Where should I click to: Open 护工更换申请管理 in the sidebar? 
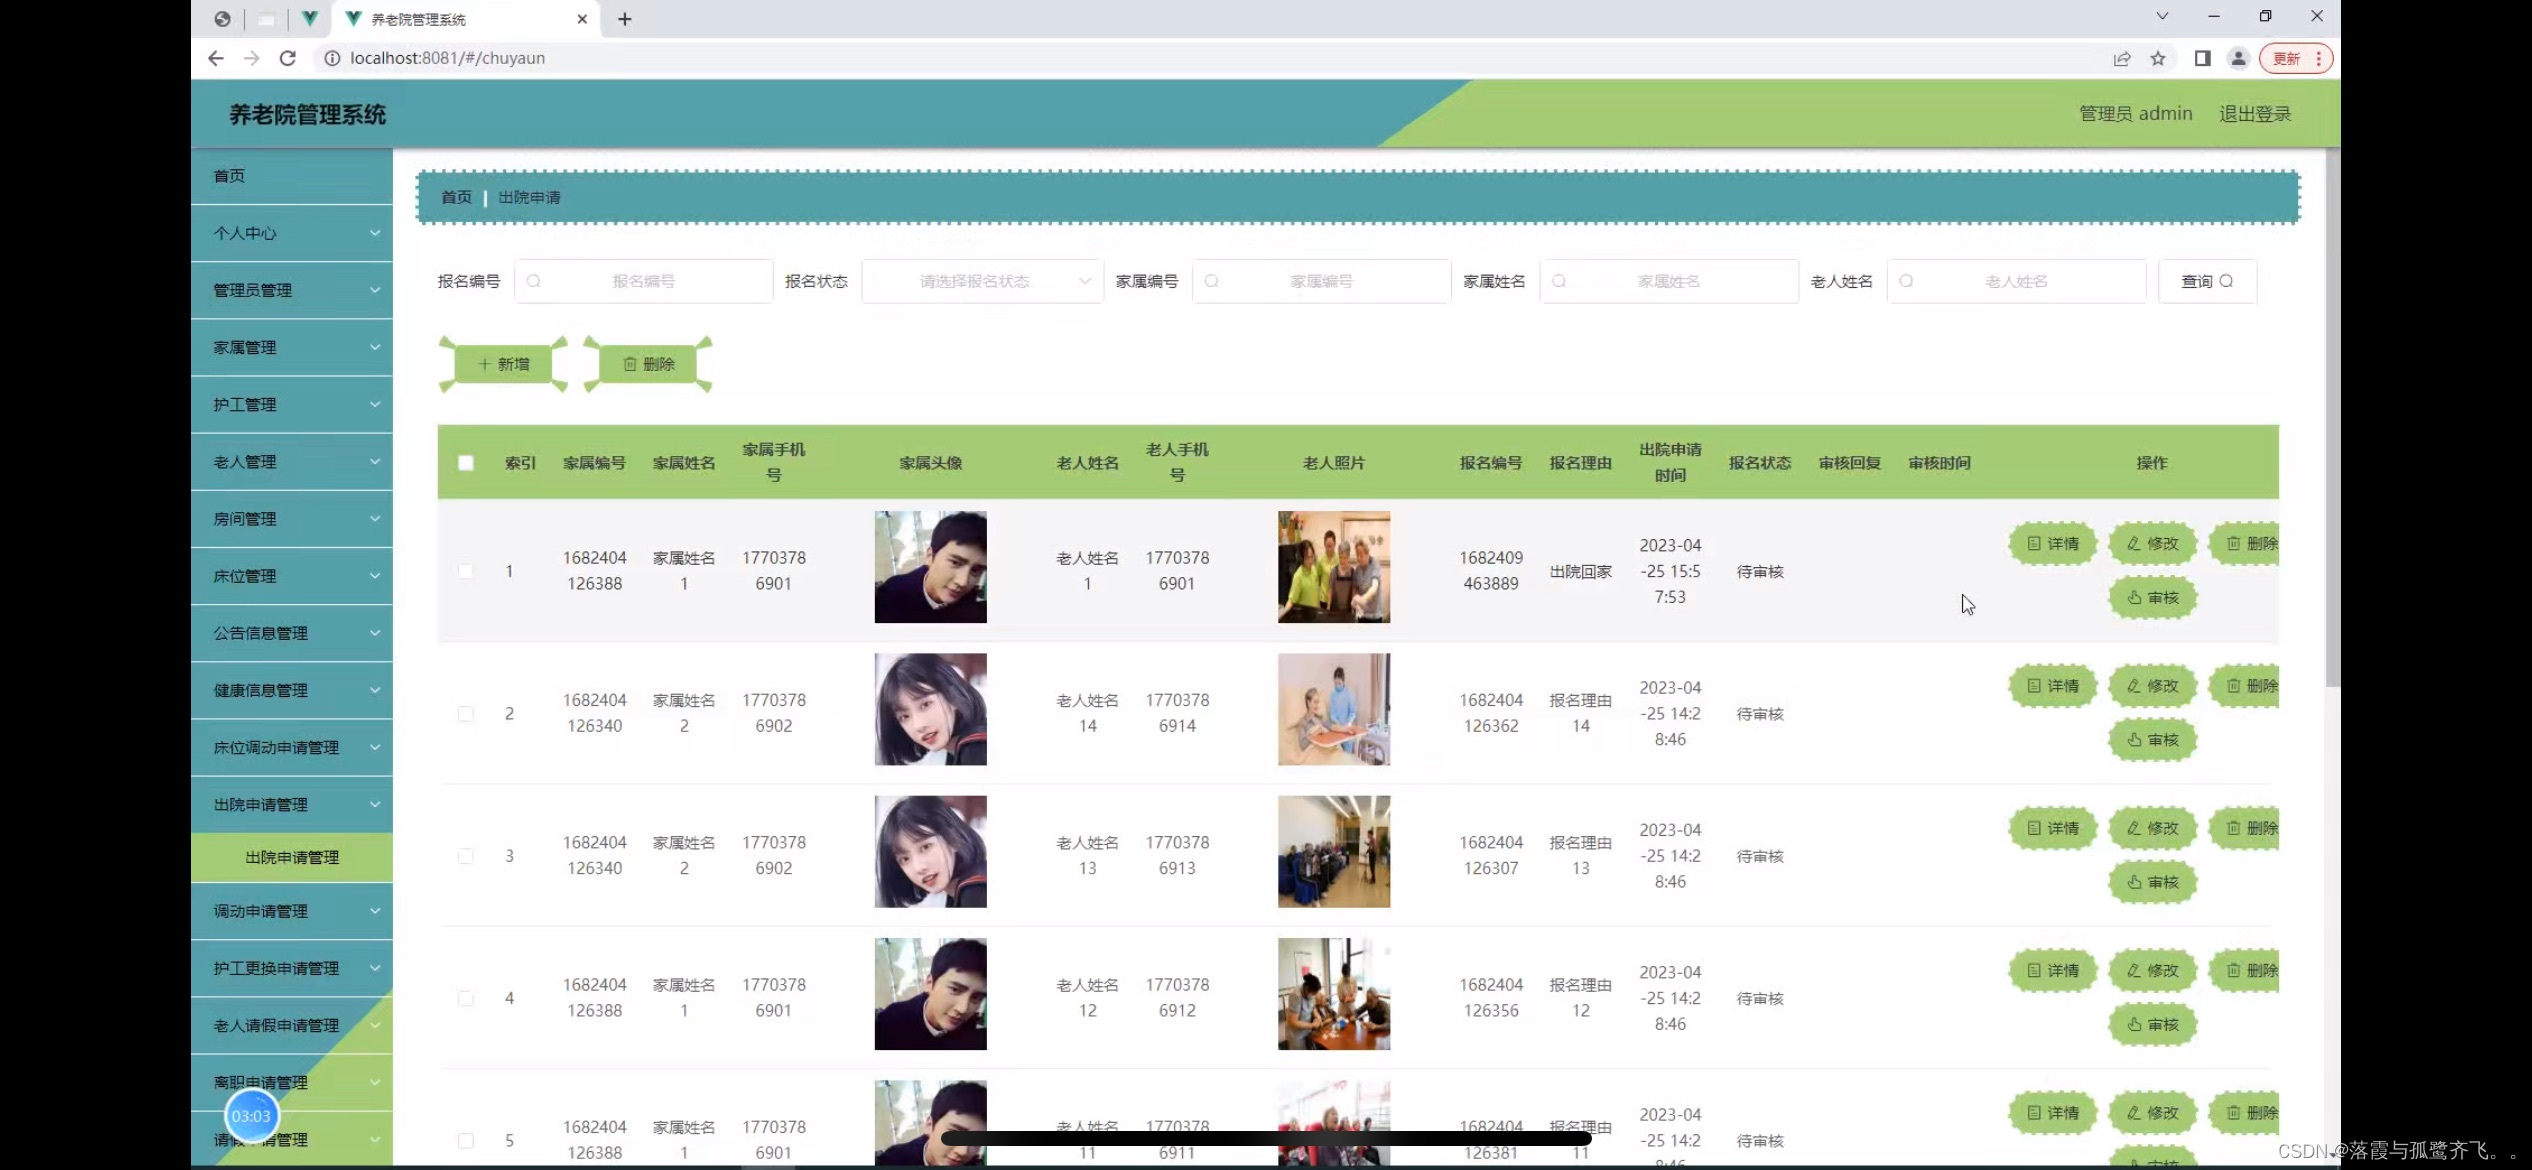point(292,968)
